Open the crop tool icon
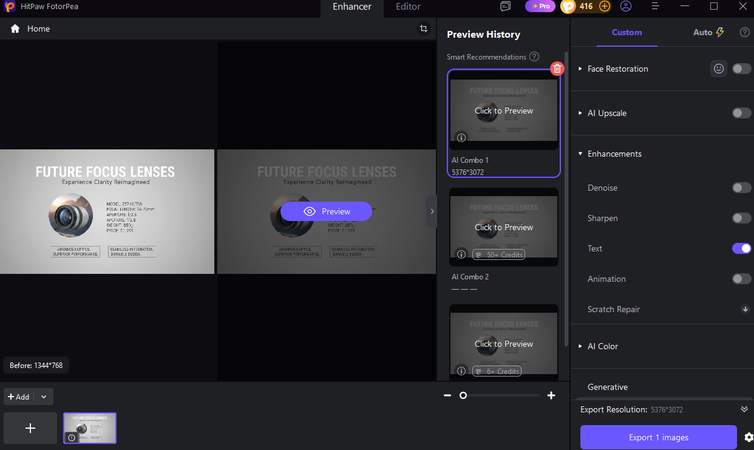Screen dimensions: 754x450 tap(423, 29)
